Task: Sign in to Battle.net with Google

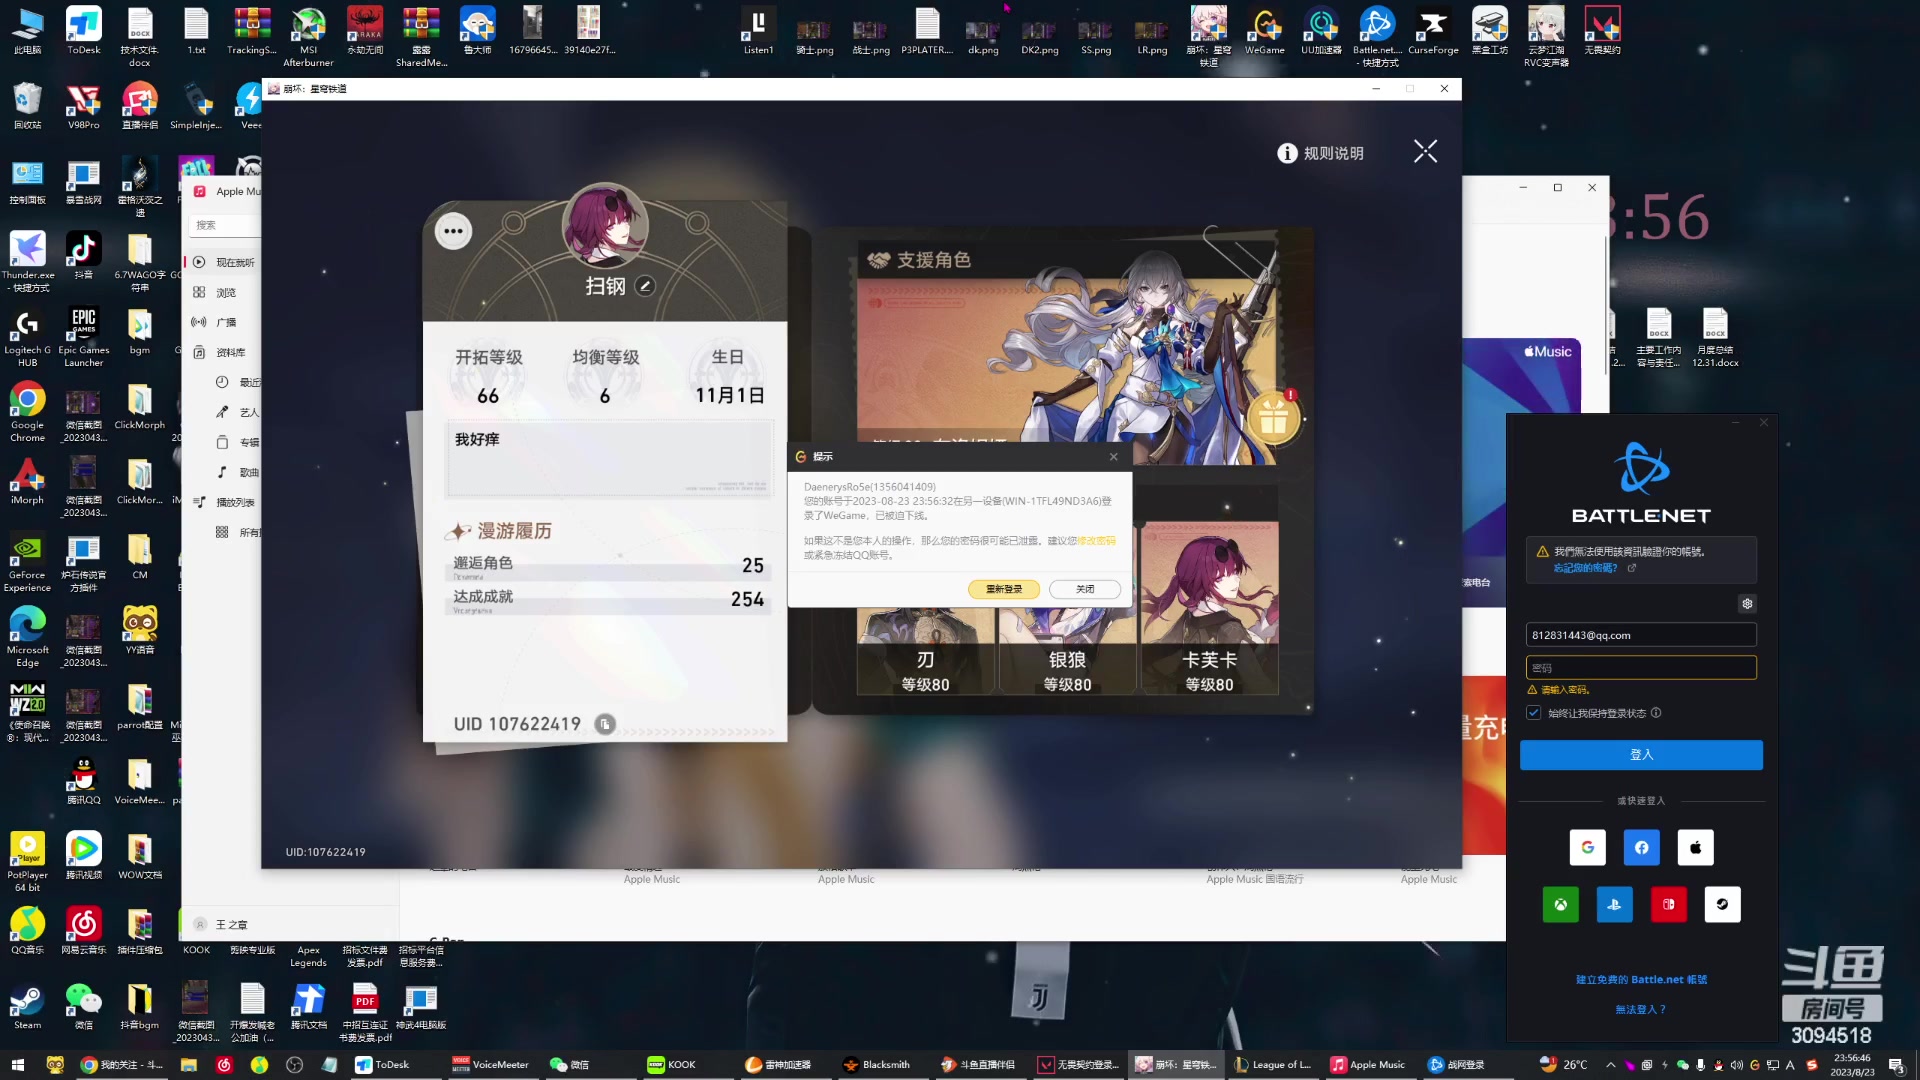Action: click(1587, 847)
